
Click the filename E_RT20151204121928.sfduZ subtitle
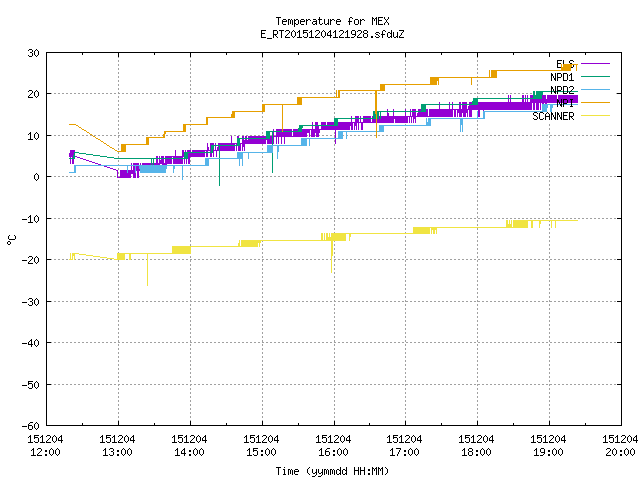[332, 34]
